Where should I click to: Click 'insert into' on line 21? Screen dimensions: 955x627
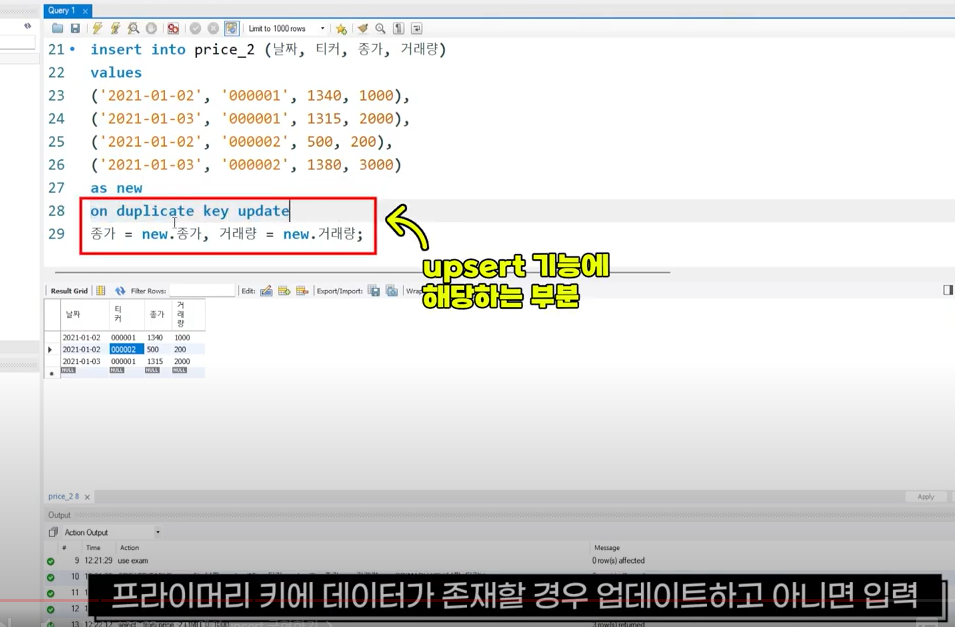(138, 49)
